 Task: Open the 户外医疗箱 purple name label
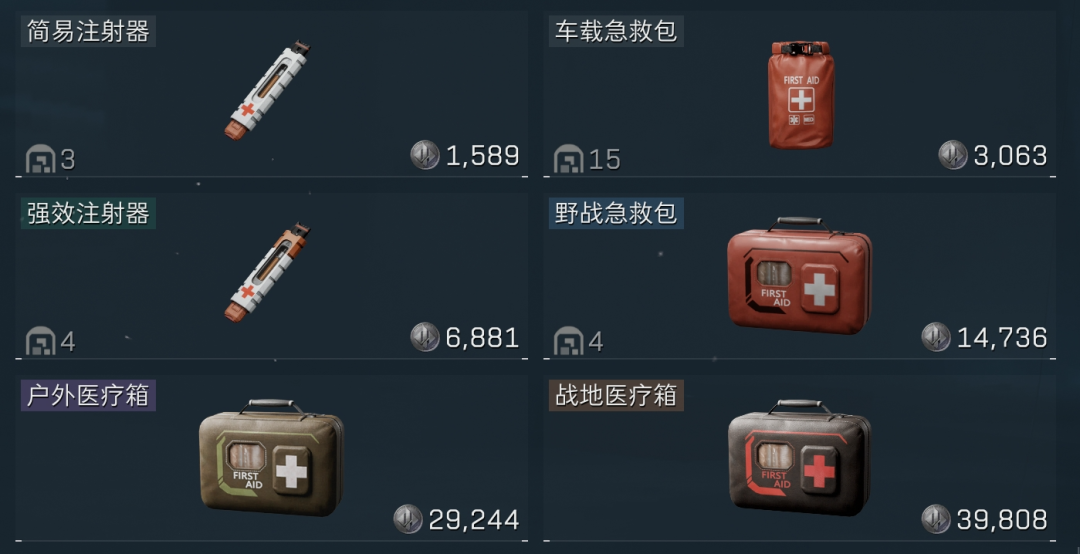pyautogui.click(x=88, y=396)
